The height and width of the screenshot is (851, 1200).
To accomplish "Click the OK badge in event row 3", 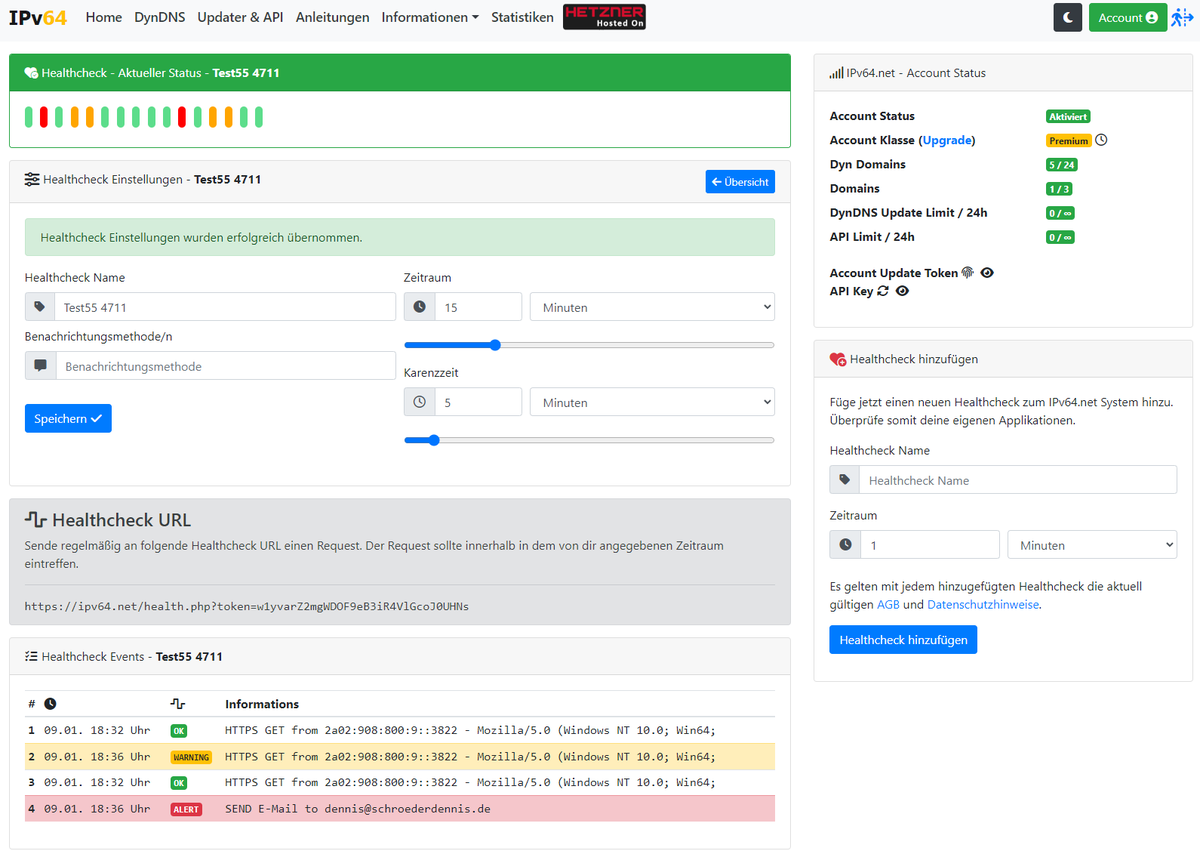I will tap(178, 783).
